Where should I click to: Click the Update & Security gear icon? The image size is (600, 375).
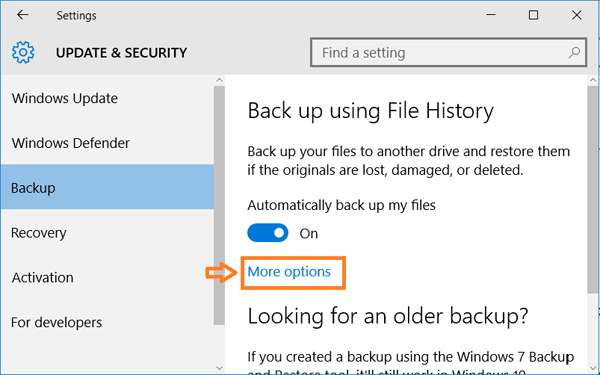click(x=23, y=52)
